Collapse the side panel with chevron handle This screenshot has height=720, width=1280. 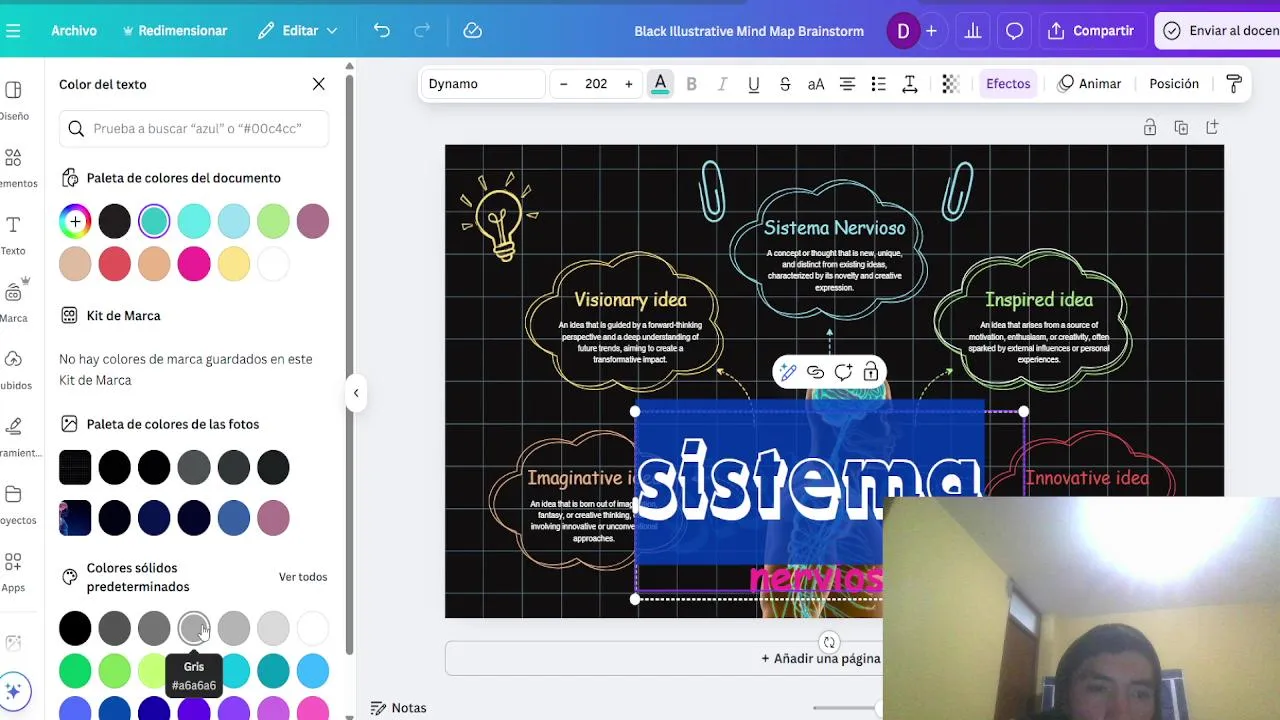click(x=356, y=393)
